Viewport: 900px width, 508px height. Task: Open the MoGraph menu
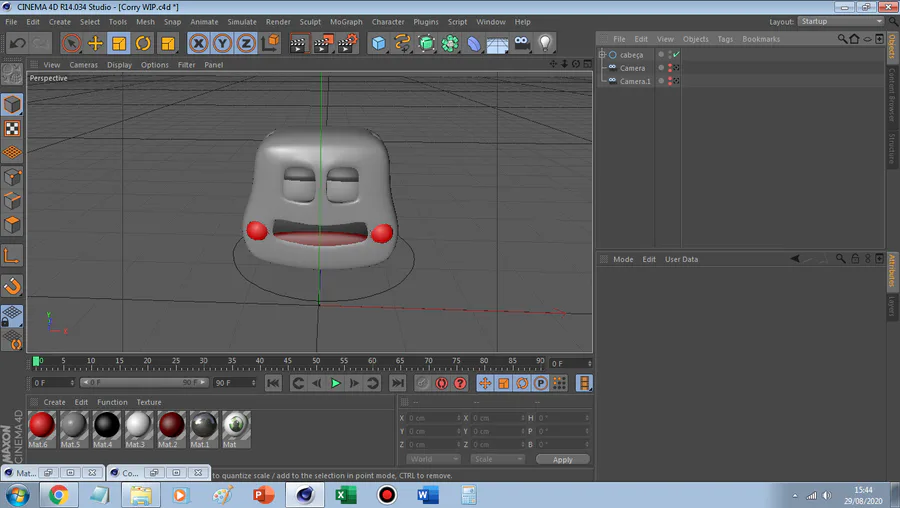point(346,21)
